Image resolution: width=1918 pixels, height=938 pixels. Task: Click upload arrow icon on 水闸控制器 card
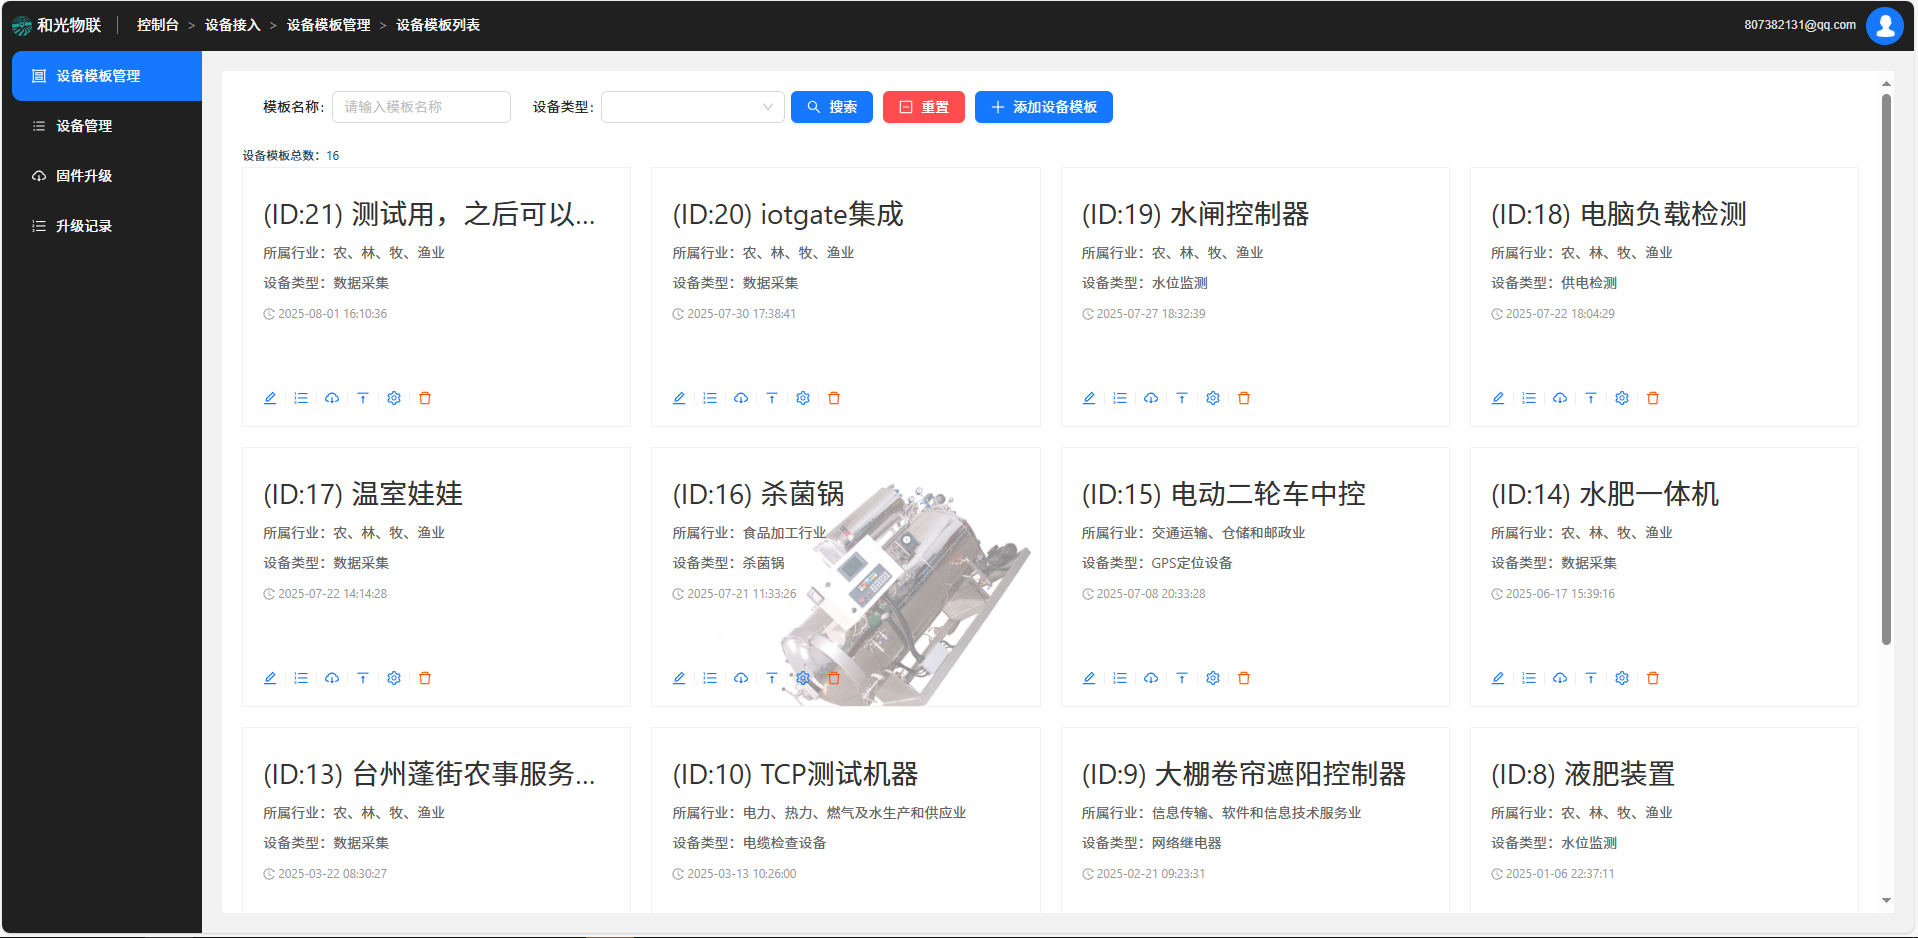[1182, 398]
